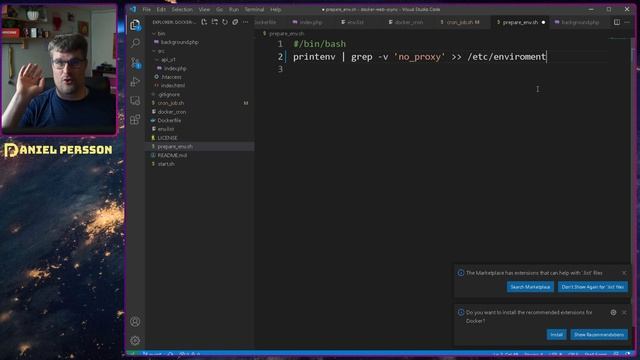Select the prepare_env.sh editor tab
This screenshot has width=640, height=360.
(520, 22)
